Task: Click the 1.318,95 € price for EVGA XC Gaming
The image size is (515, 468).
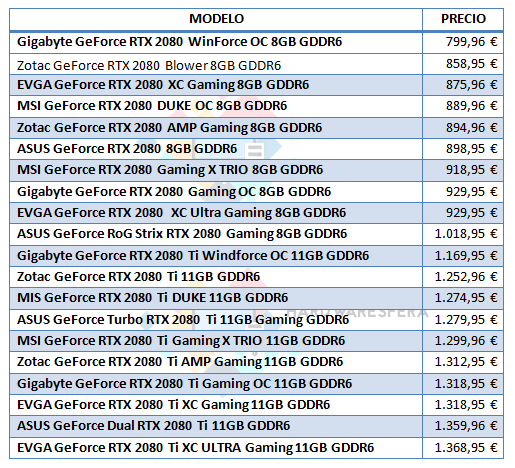Action: coord(463,405)
